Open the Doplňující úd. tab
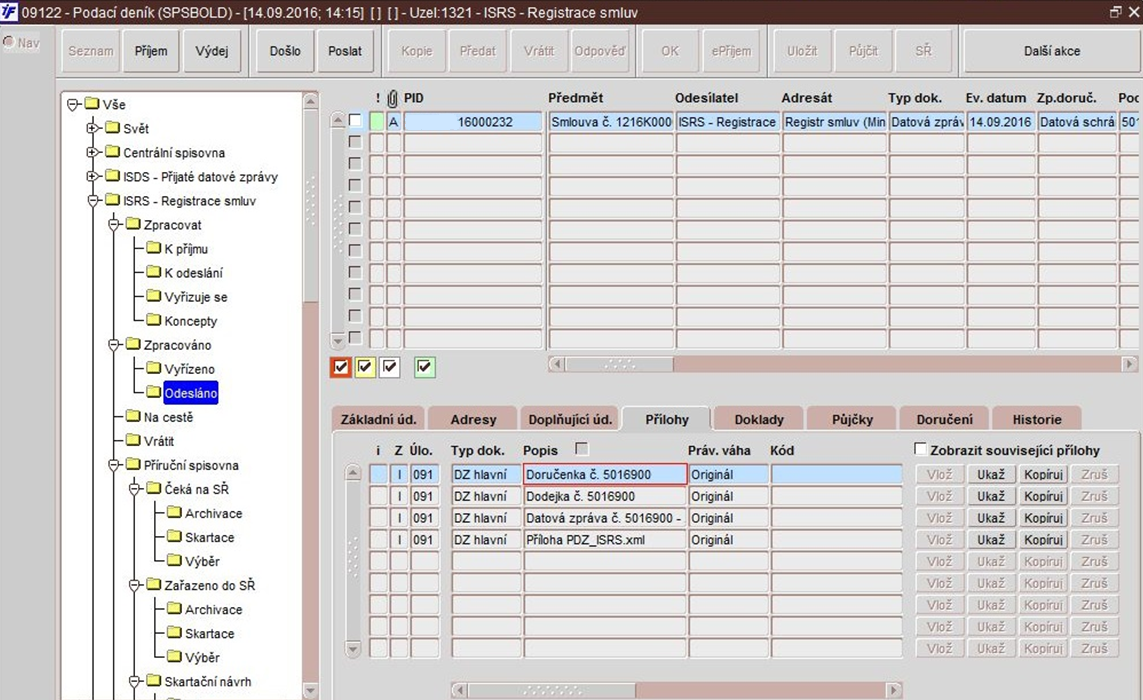This screenshot has width=1143, height=700. (x=570, y=419)
